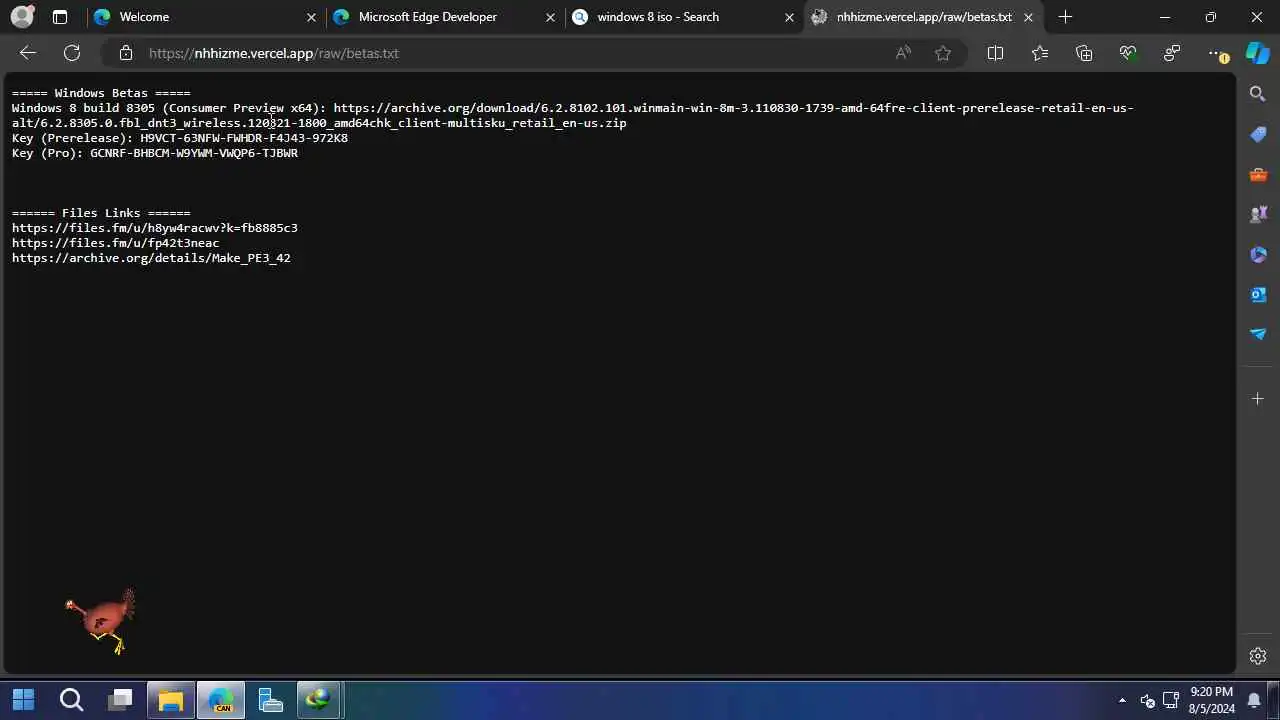
Task: Open Split screen view
Action: coord(995,53)
